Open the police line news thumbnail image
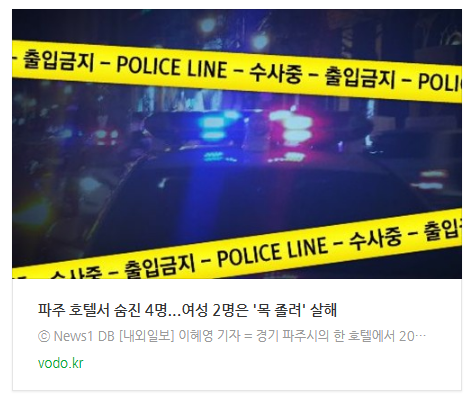 [x=237, y=144]
